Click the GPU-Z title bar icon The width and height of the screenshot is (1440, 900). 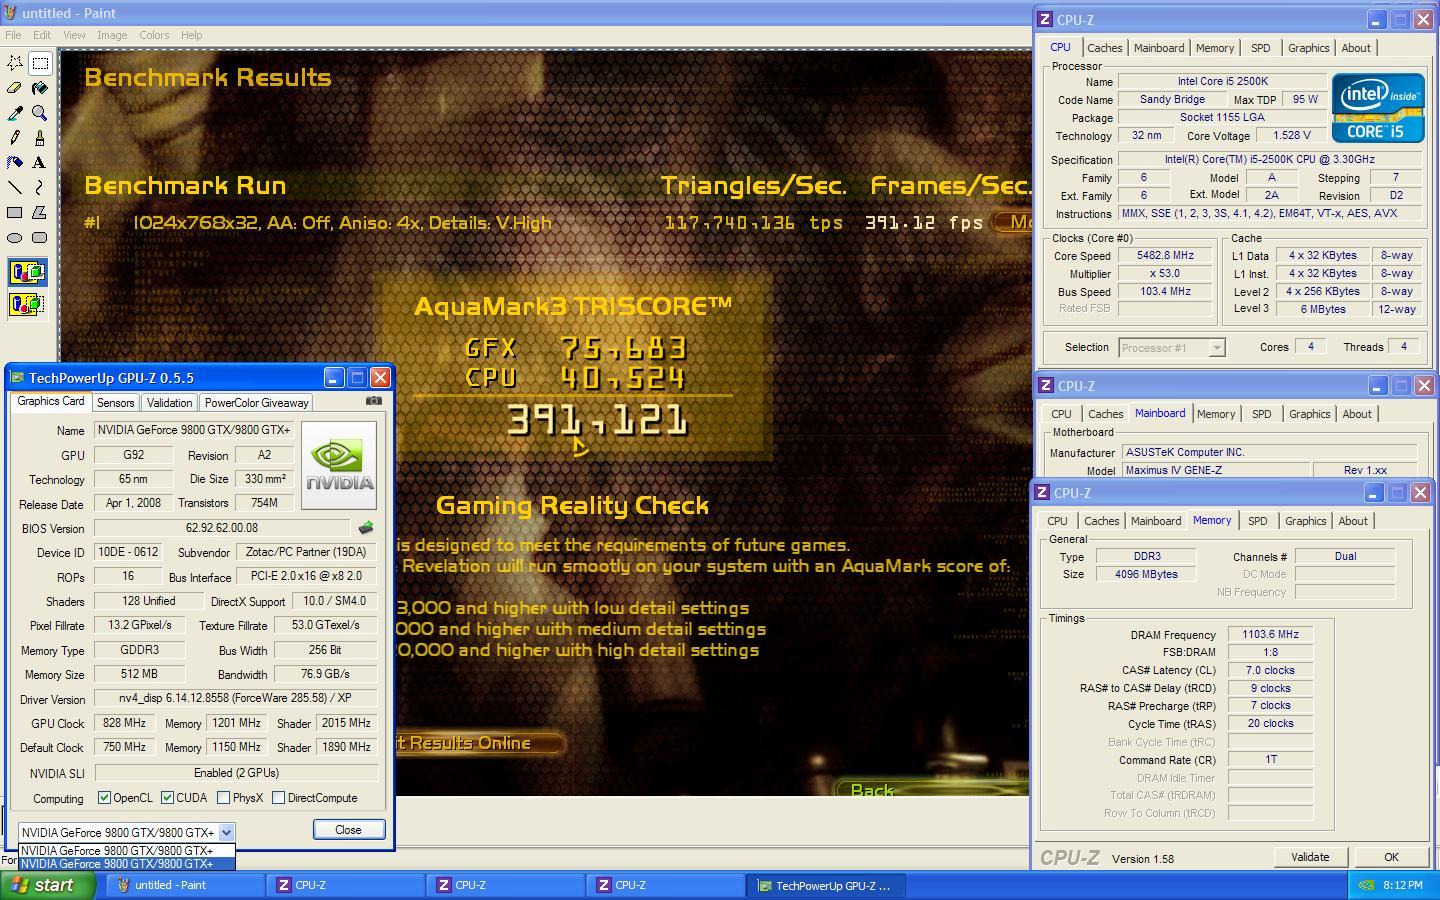tap(16, 378)
